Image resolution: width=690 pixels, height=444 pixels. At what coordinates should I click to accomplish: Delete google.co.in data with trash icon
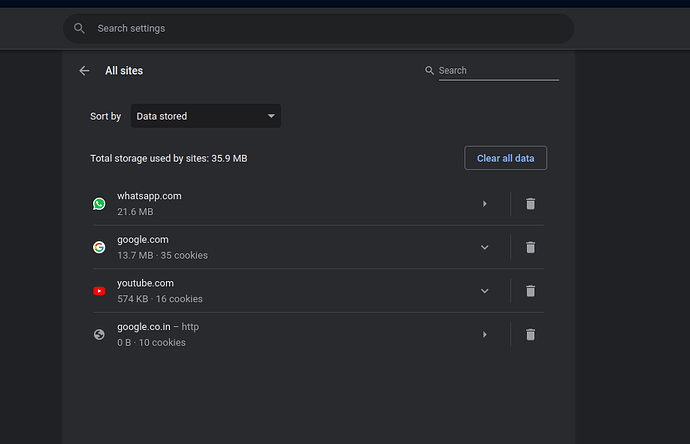click(x=531, y=334)
